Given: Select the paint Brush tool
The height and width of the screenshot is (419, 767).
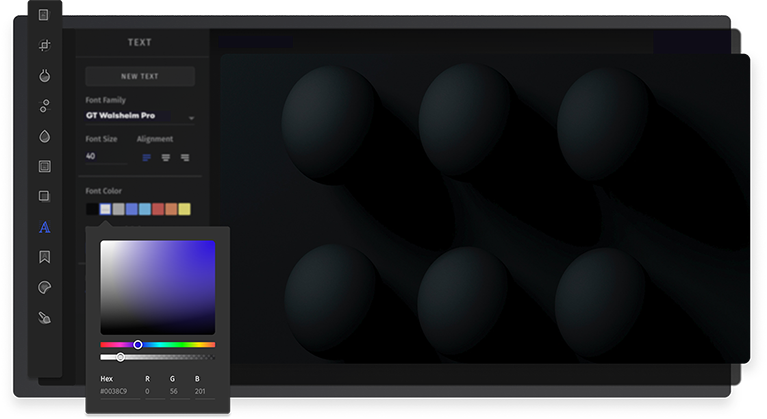Looking at the screenshot, I should tap(45, 318).
